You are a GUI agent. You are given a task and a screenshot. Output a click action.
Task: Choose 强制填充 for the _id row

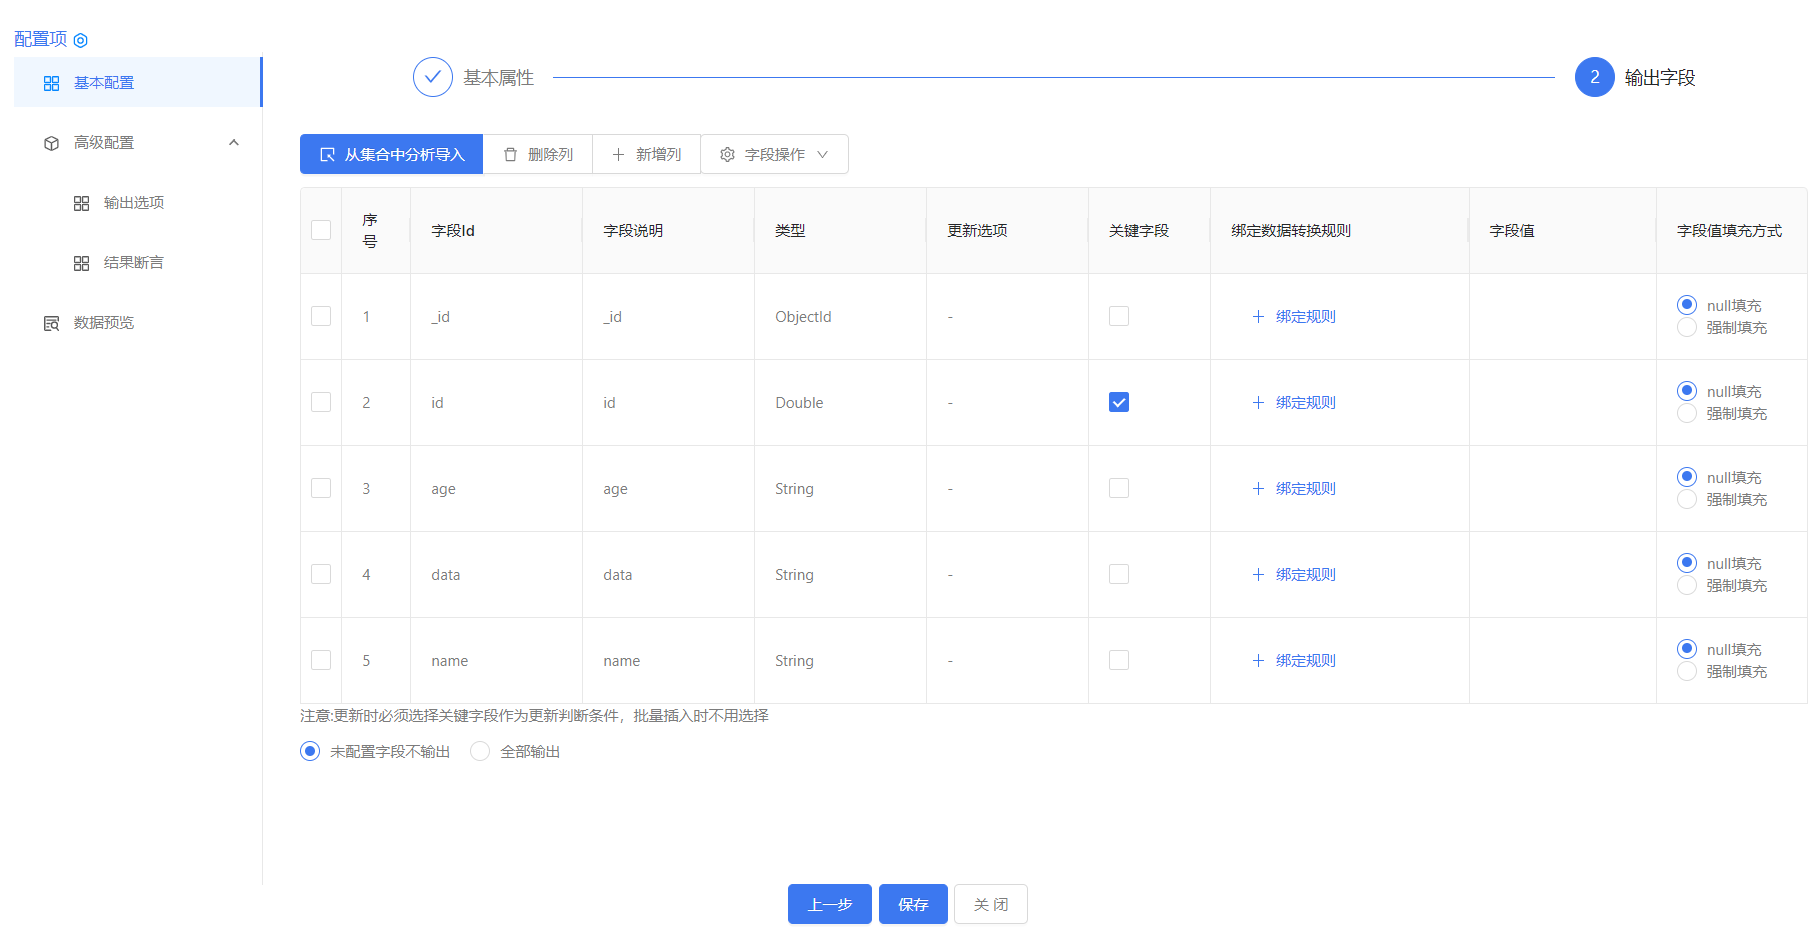(1687, 328)
